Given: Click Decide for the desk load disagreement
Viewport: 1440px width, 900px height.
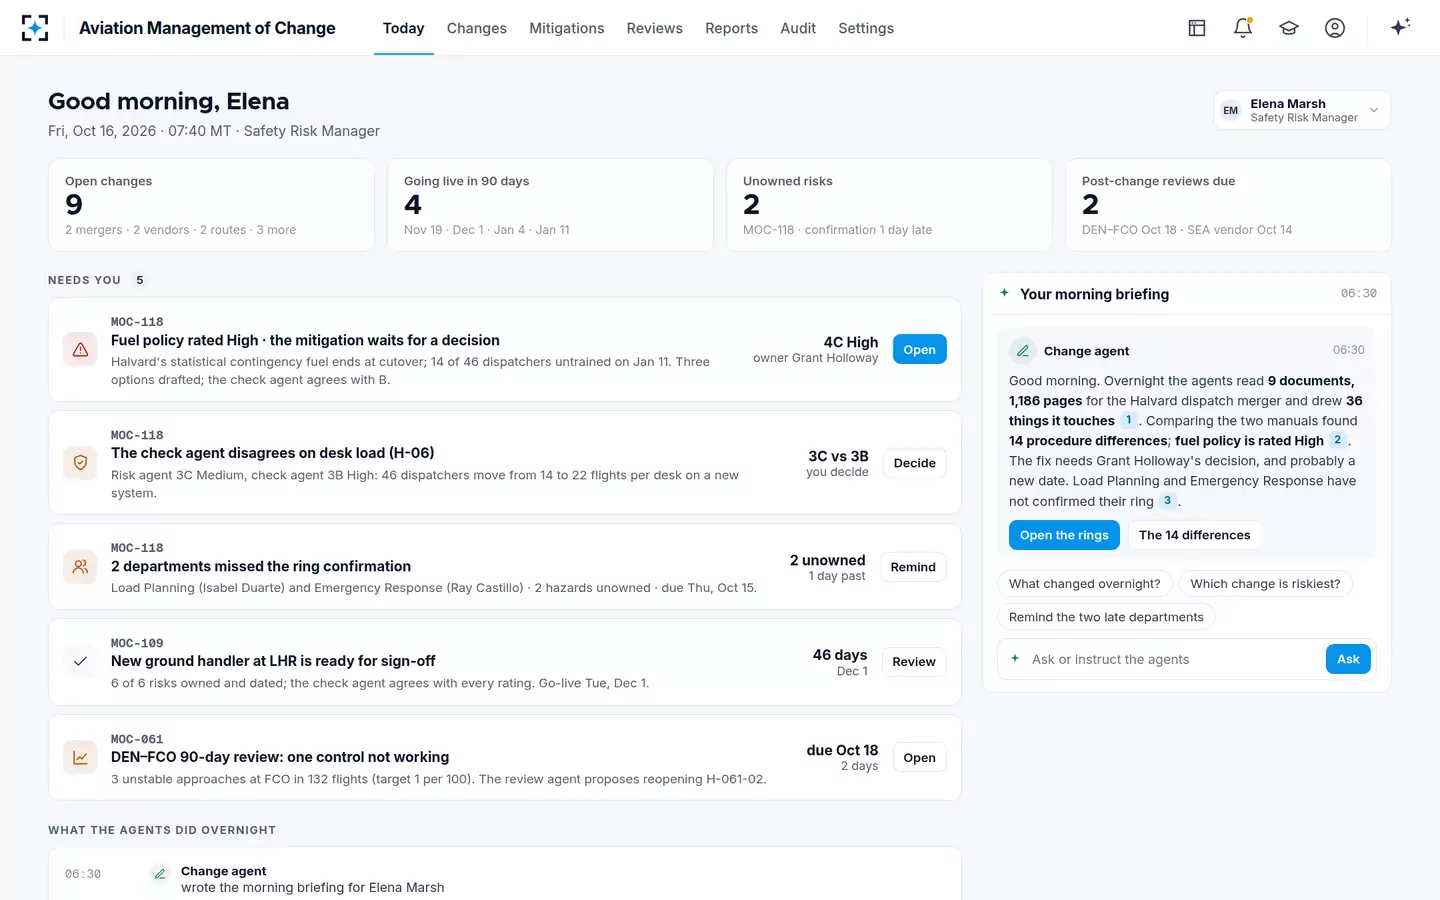Looking at the screenshot, I should click(x=914, y=463).
